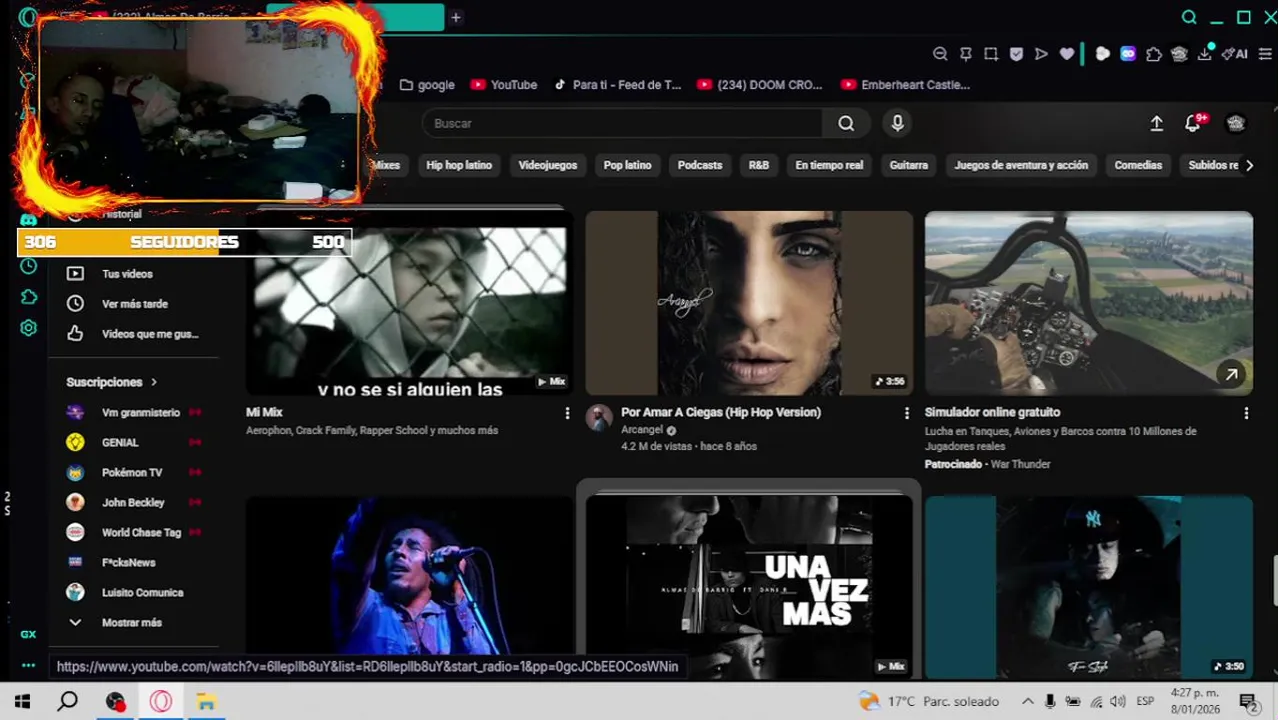Image resolution: width=1278 pixels, height=720 pixels.
Task: Show more category chips with right arrow
Action: coord(1249,165)
